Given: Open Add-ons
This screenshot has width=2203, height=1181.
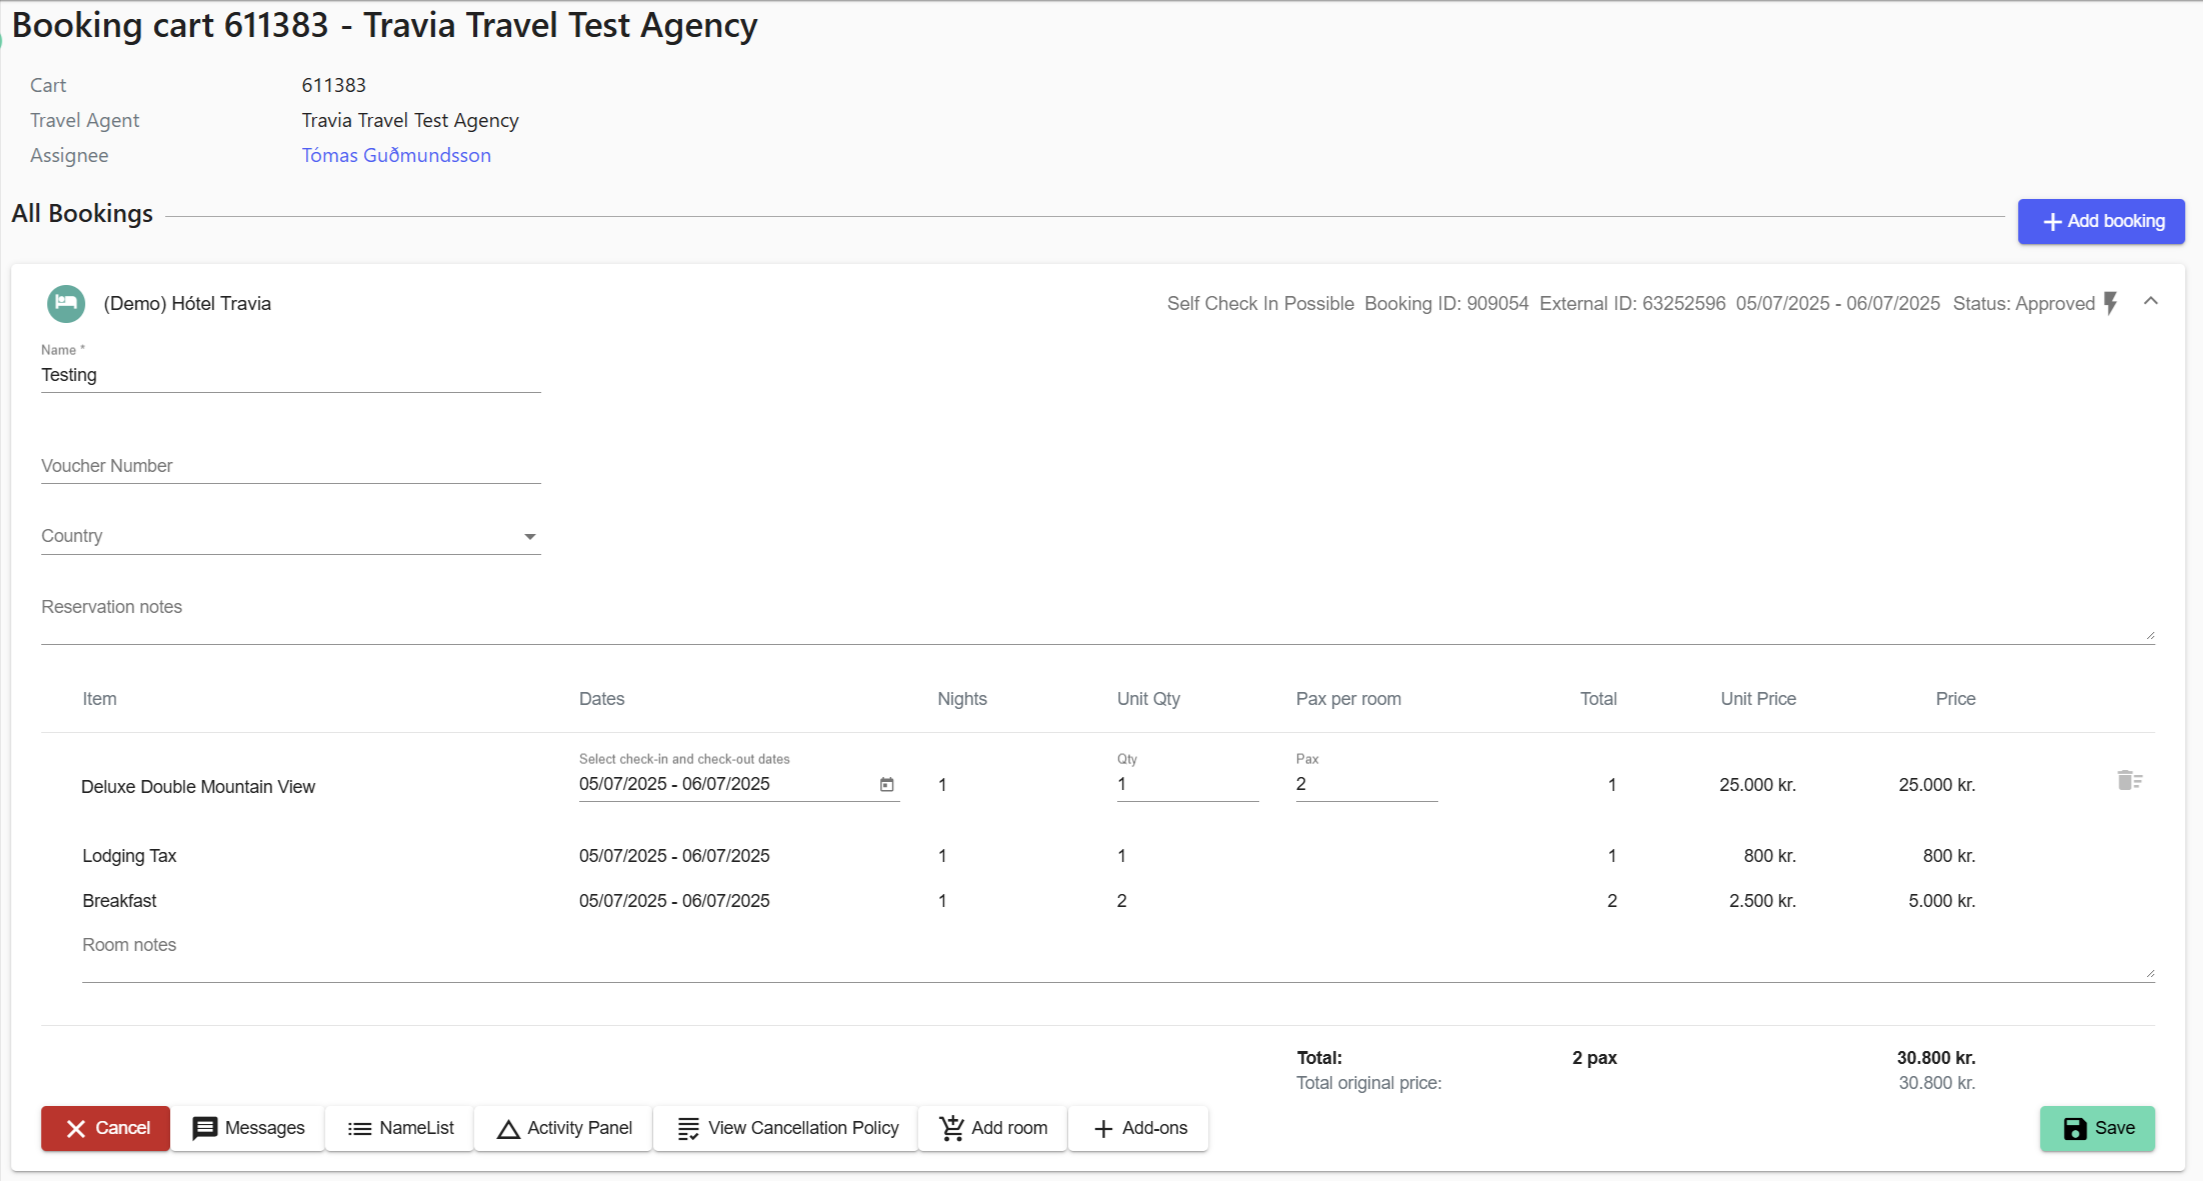Looking at the screenshot, I should pyautogui.click(x=1139, y=1128).
